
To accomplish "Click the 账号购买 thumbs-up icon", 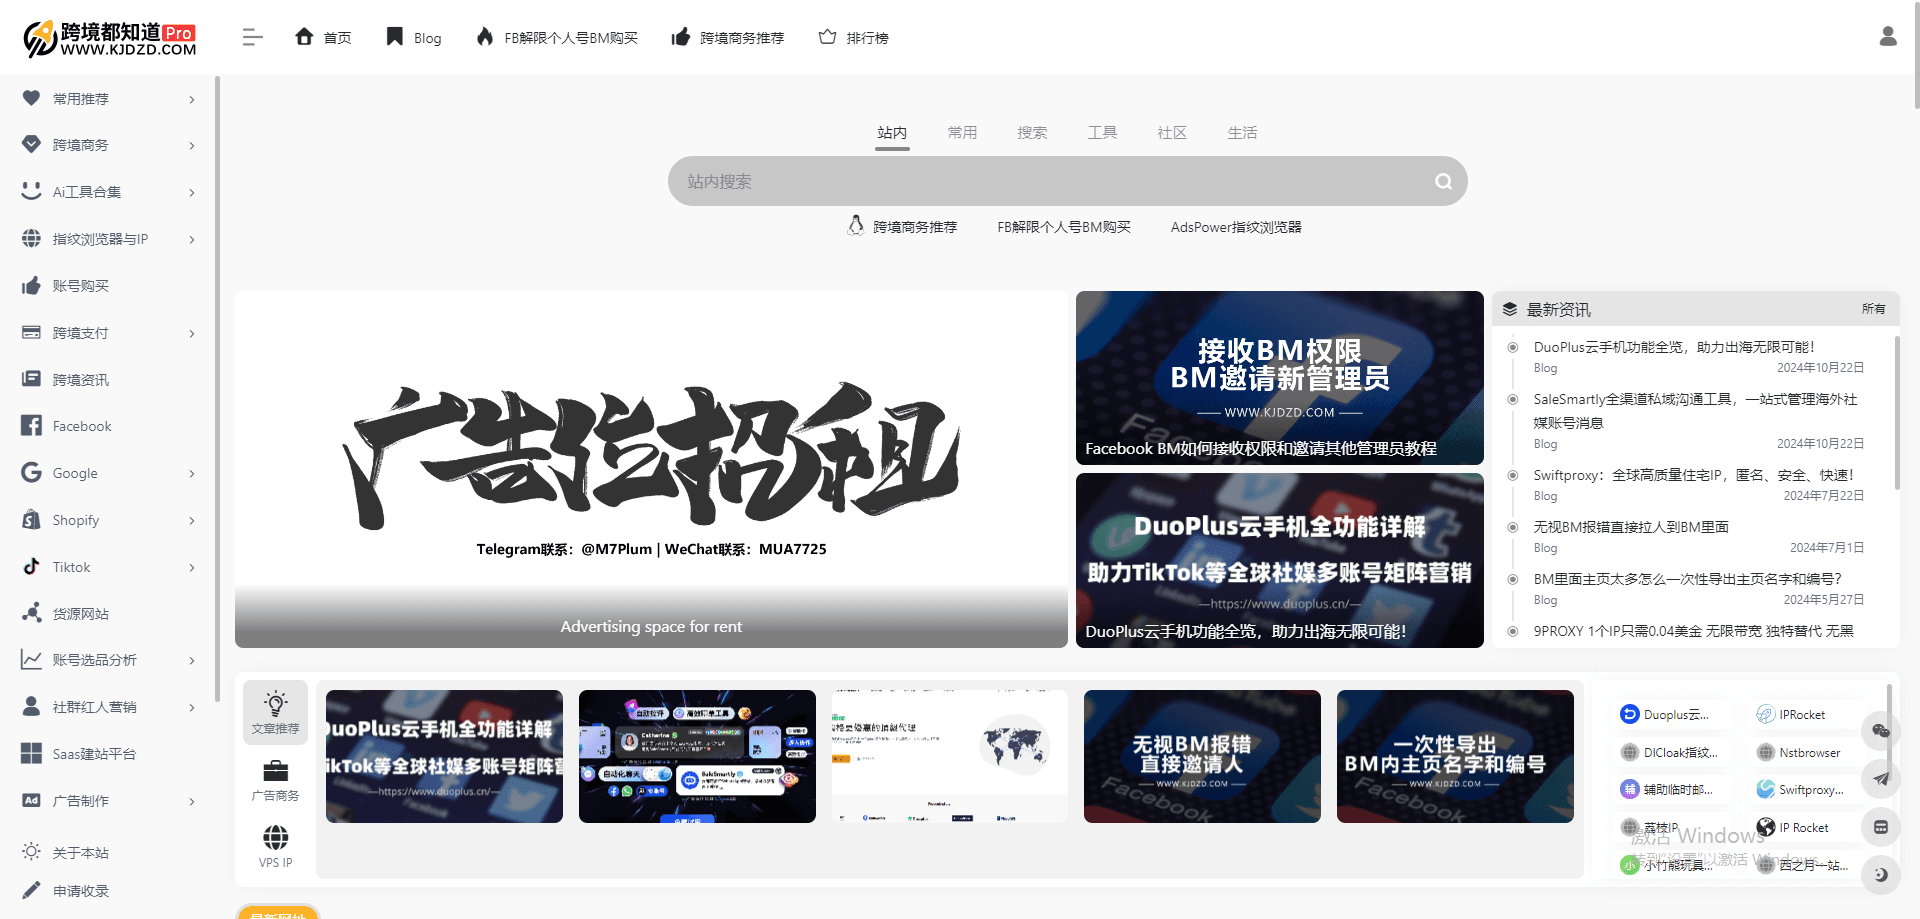I will (32, 285).
